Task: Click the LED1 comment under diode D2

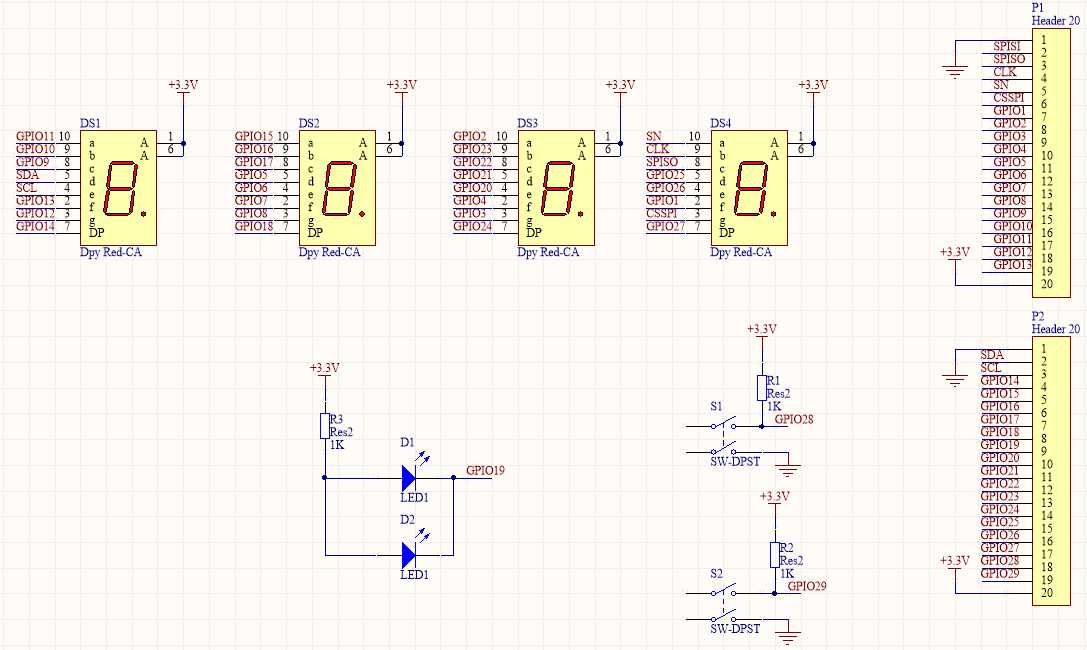Action: (x=415, y=575)
